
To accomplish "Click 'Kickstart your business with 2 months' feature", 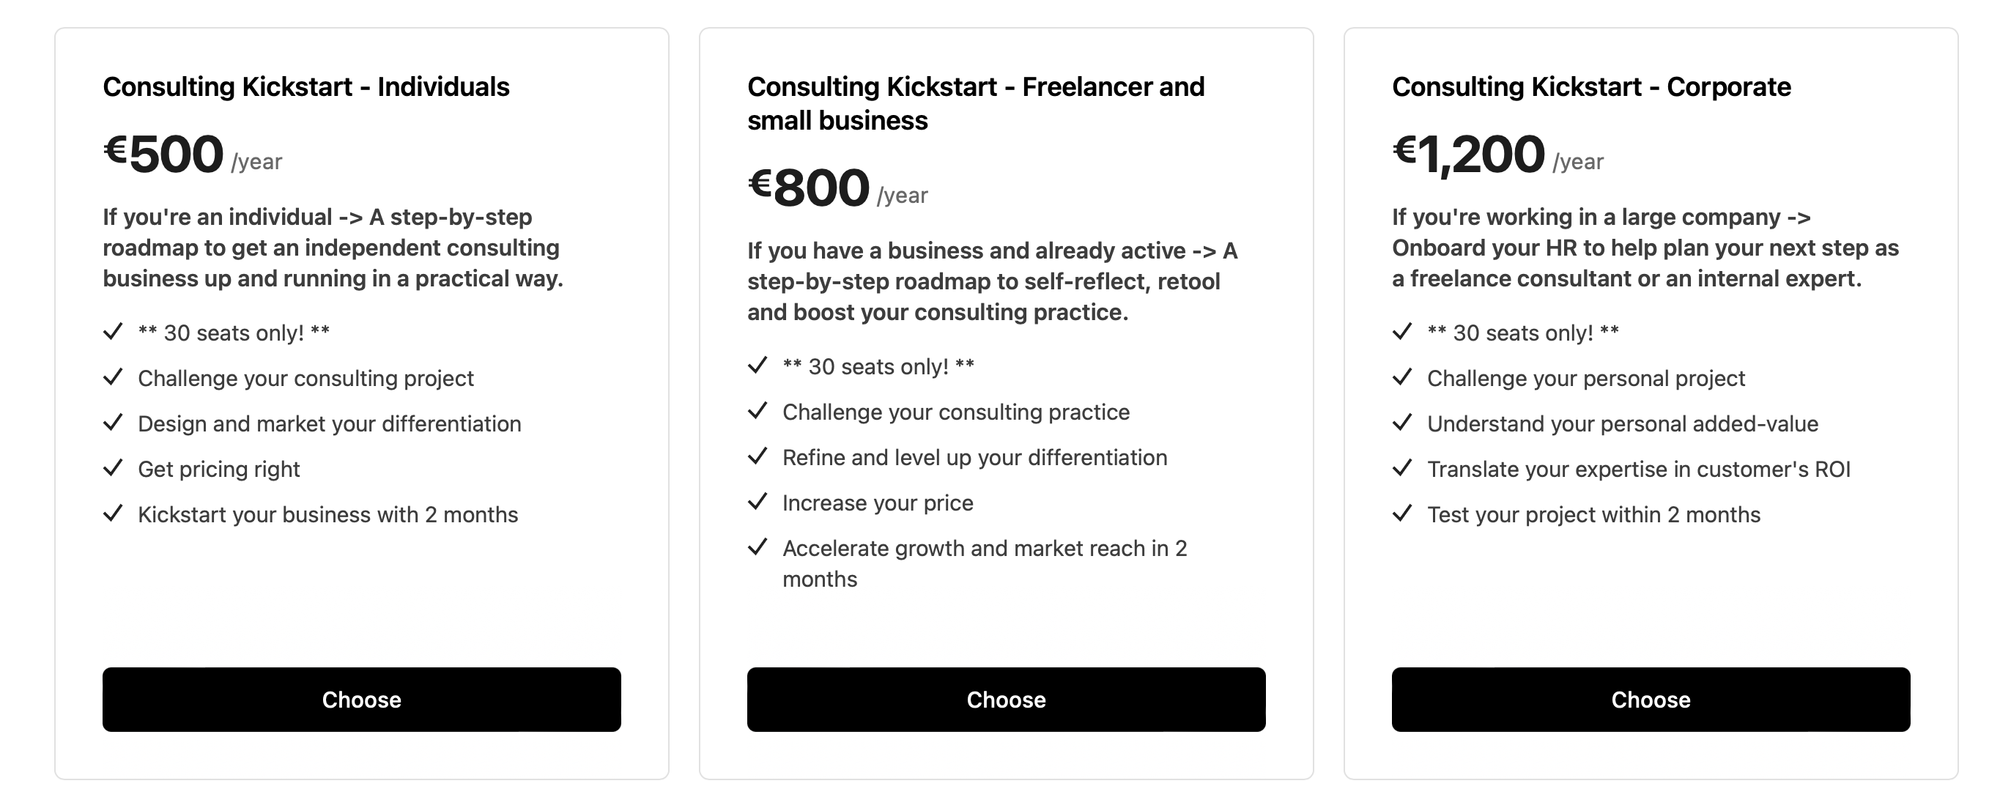I will point(328,515).
